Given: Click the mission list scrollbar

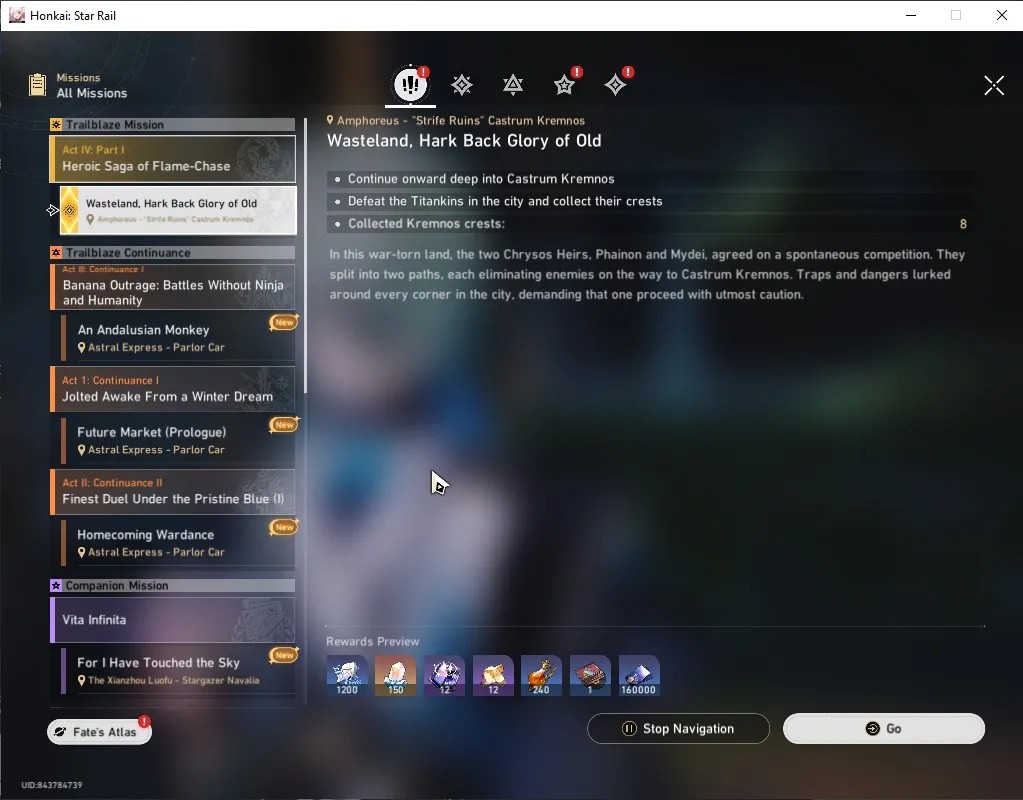Looking at the screenshot, I should click(x=305, y=254).
